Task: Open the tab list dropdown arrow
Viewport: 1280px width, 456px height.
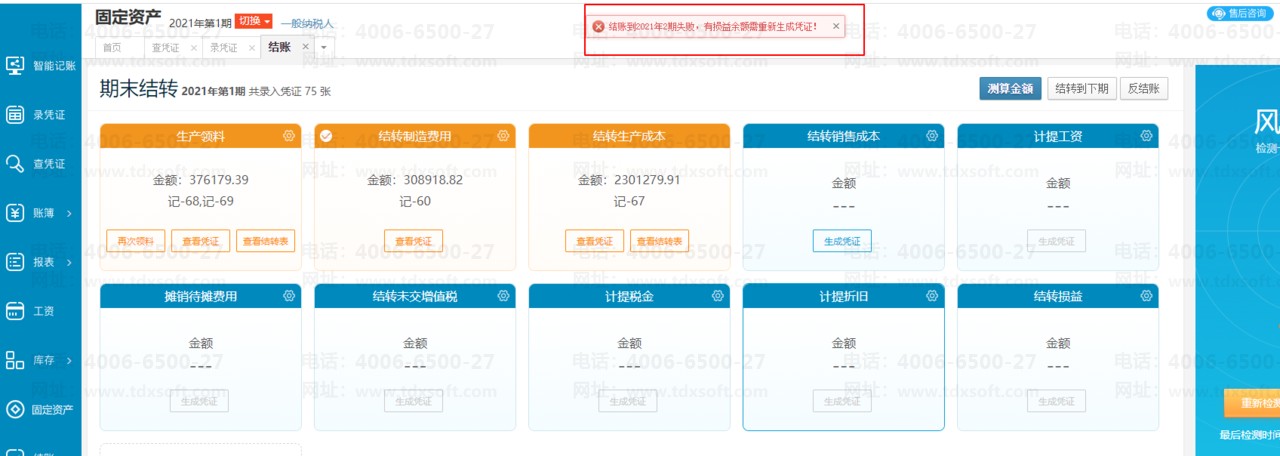Action: (x=324, y=48)
